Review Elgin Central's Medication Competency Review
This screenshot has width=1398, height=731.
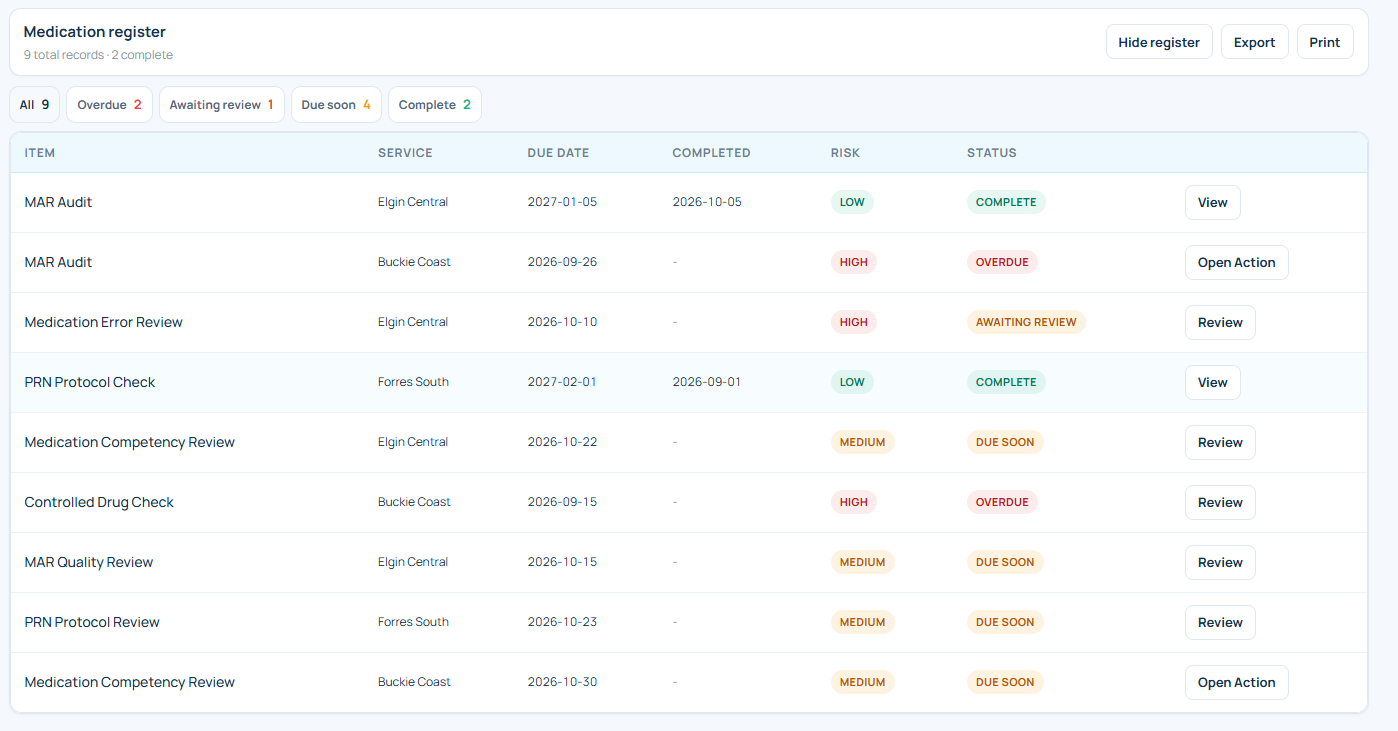tap(1220, 442)
